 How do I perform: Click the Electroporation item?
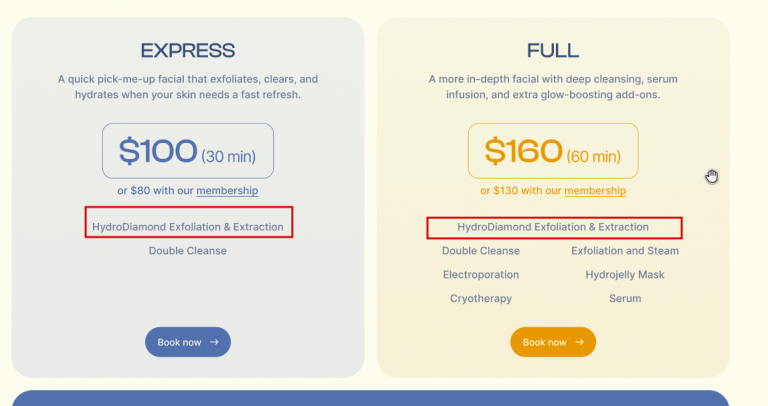(481, 275)
